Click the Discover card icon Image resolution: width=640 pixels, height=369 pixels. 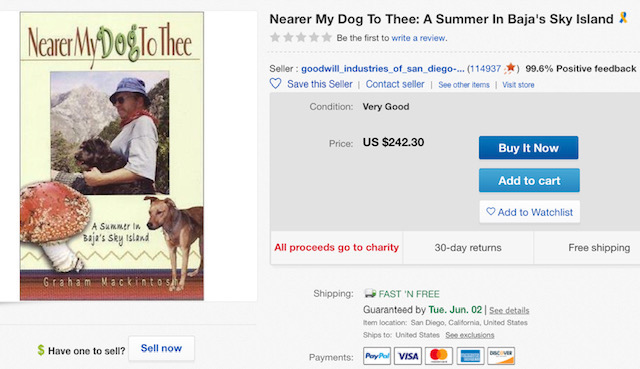click(501, 356)
